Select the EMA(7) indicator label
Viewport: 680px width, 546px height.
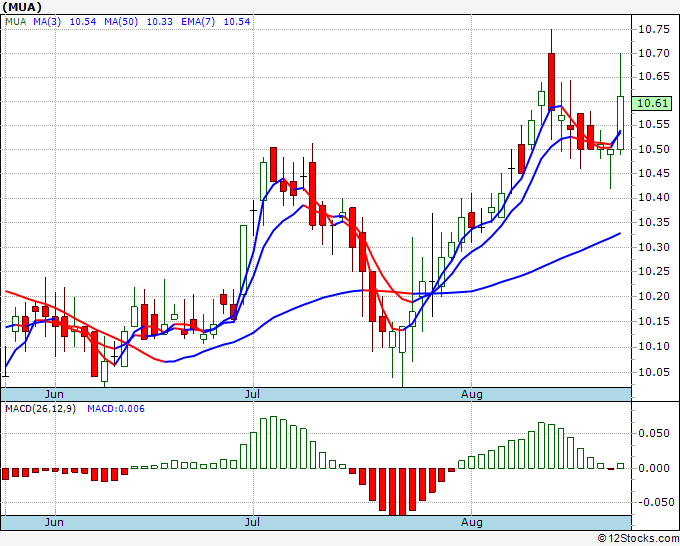point(198,22)
